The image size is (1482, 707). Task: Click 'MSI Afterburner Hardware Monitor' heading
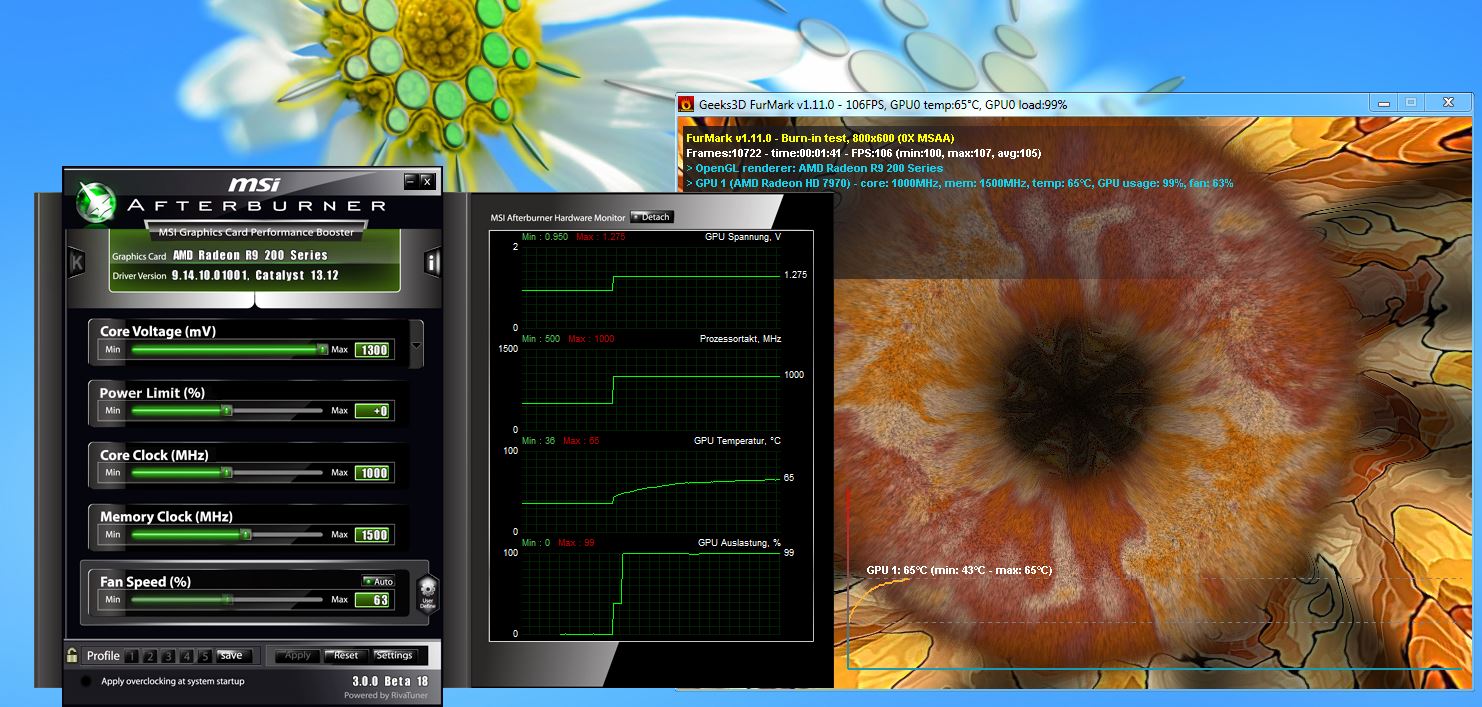(x=557, y=218)
